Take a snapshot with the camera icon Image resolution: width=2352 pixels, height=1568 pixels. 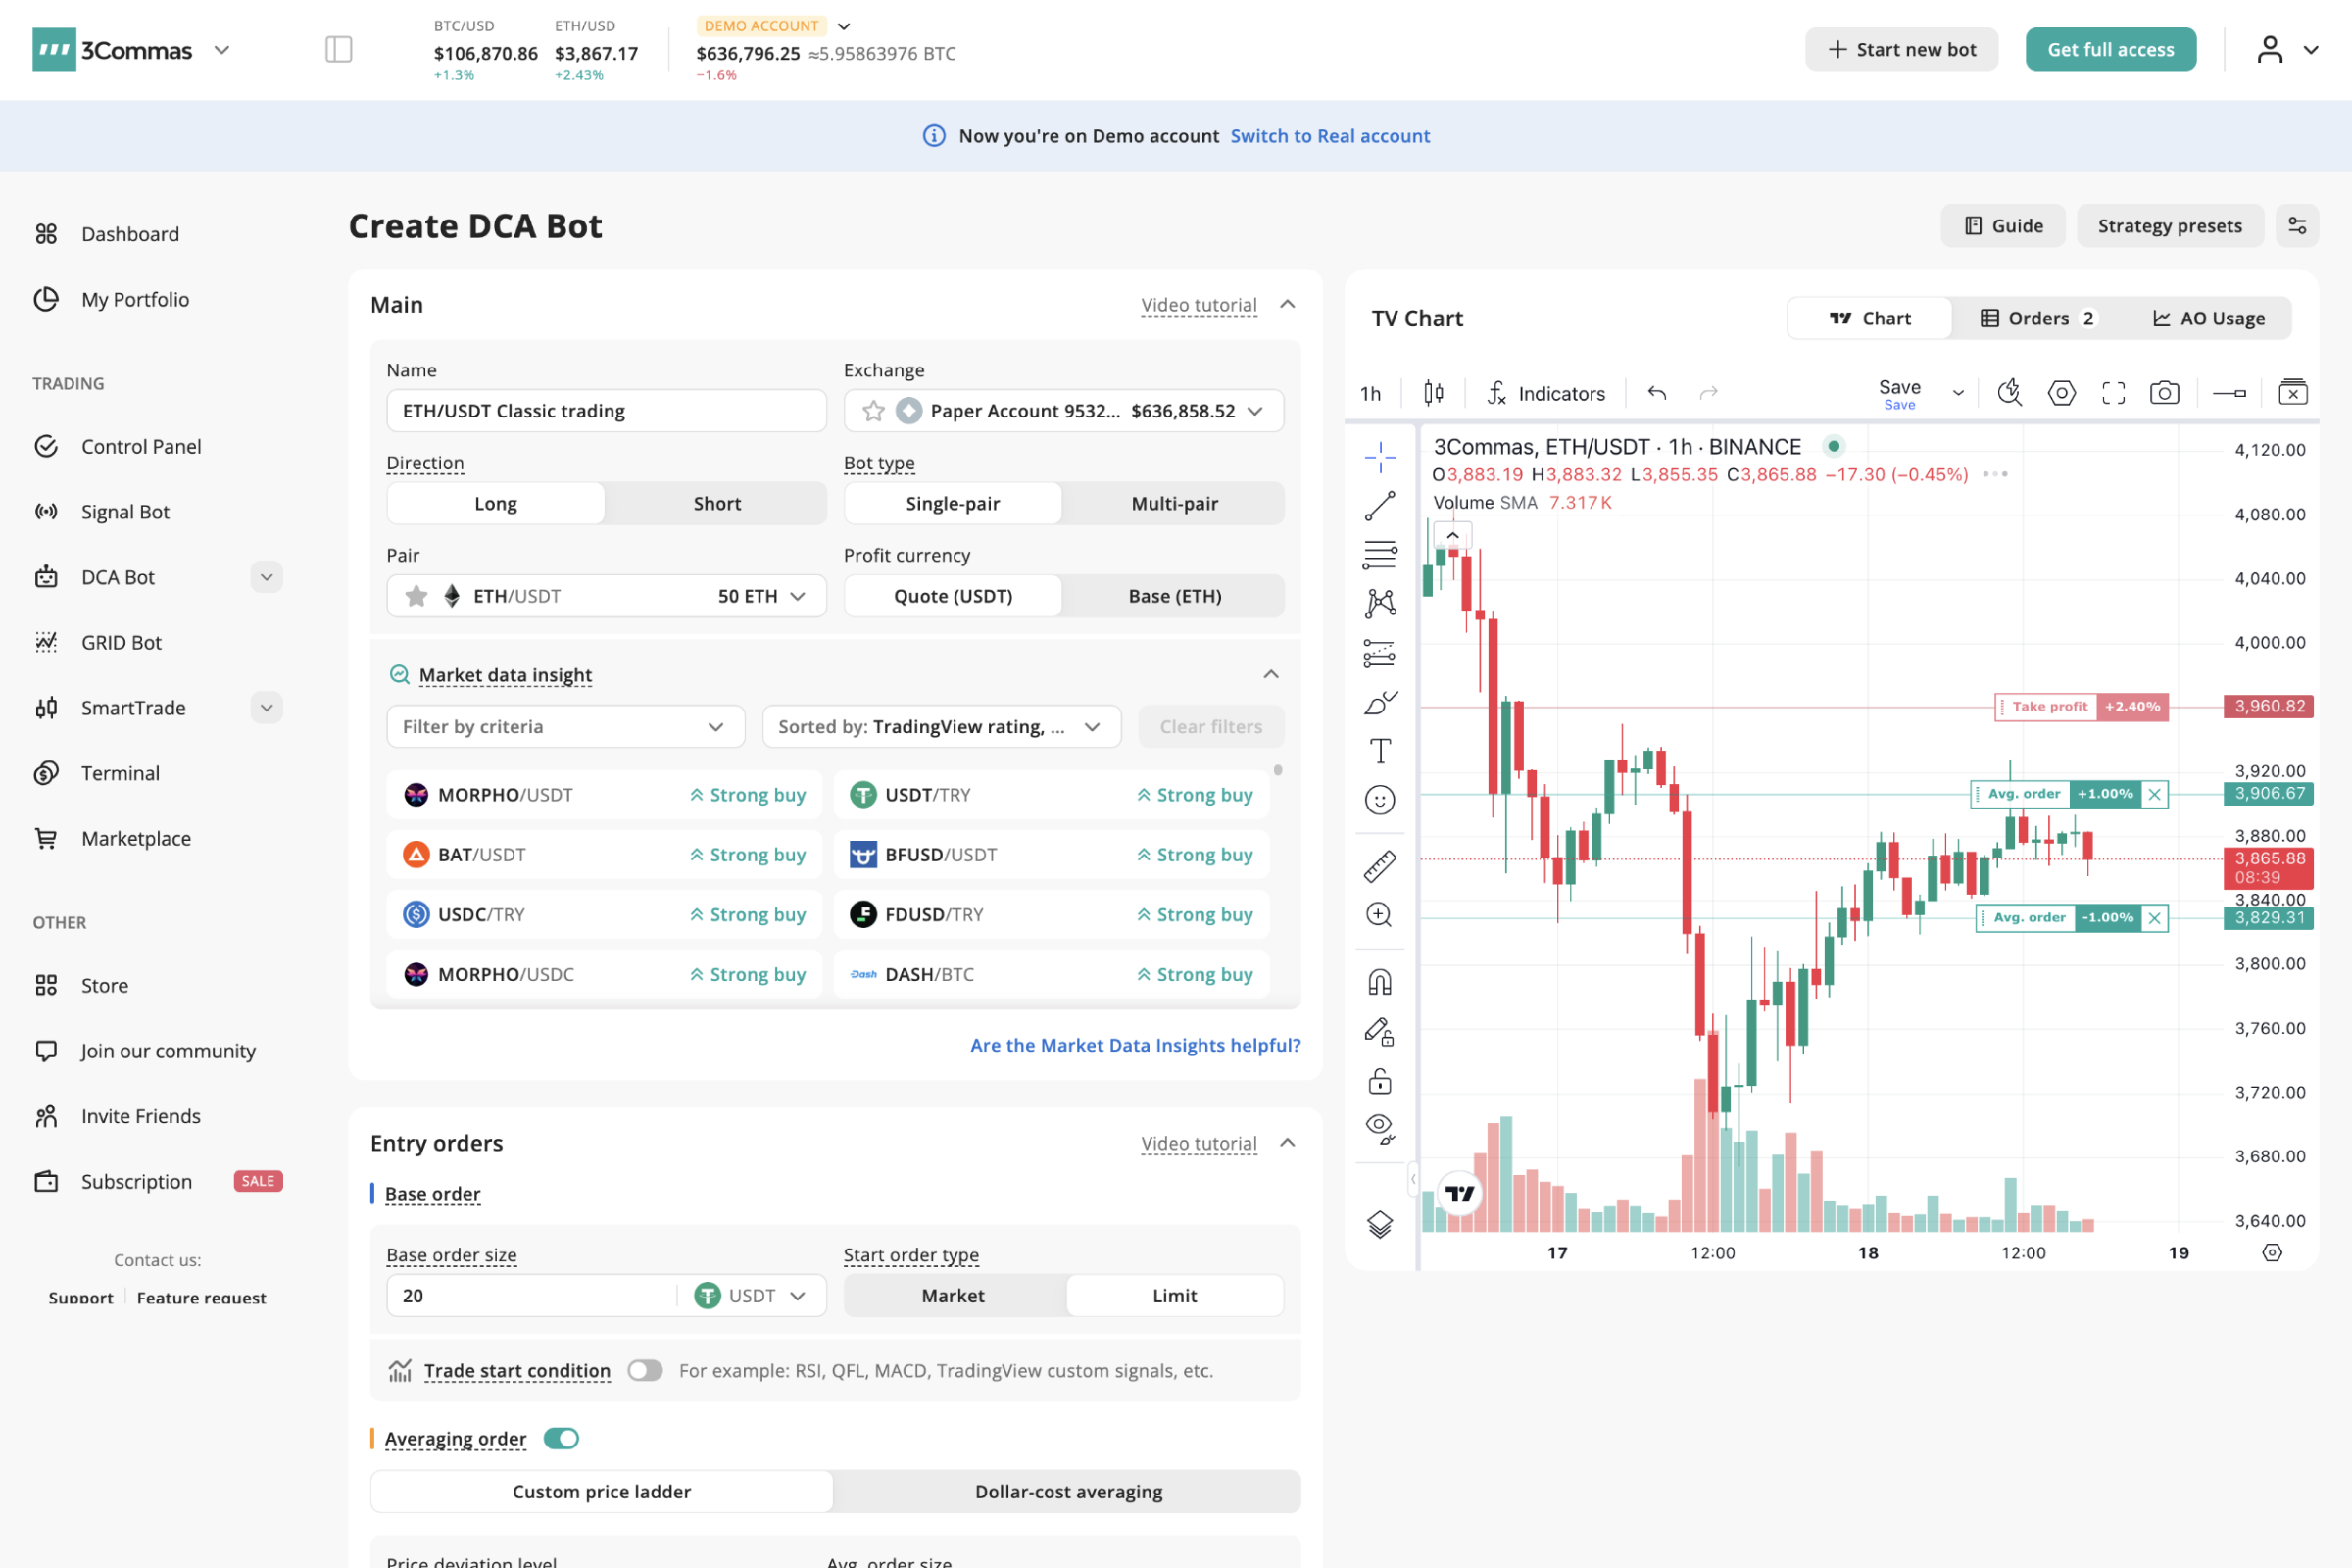coord(2164,393)
